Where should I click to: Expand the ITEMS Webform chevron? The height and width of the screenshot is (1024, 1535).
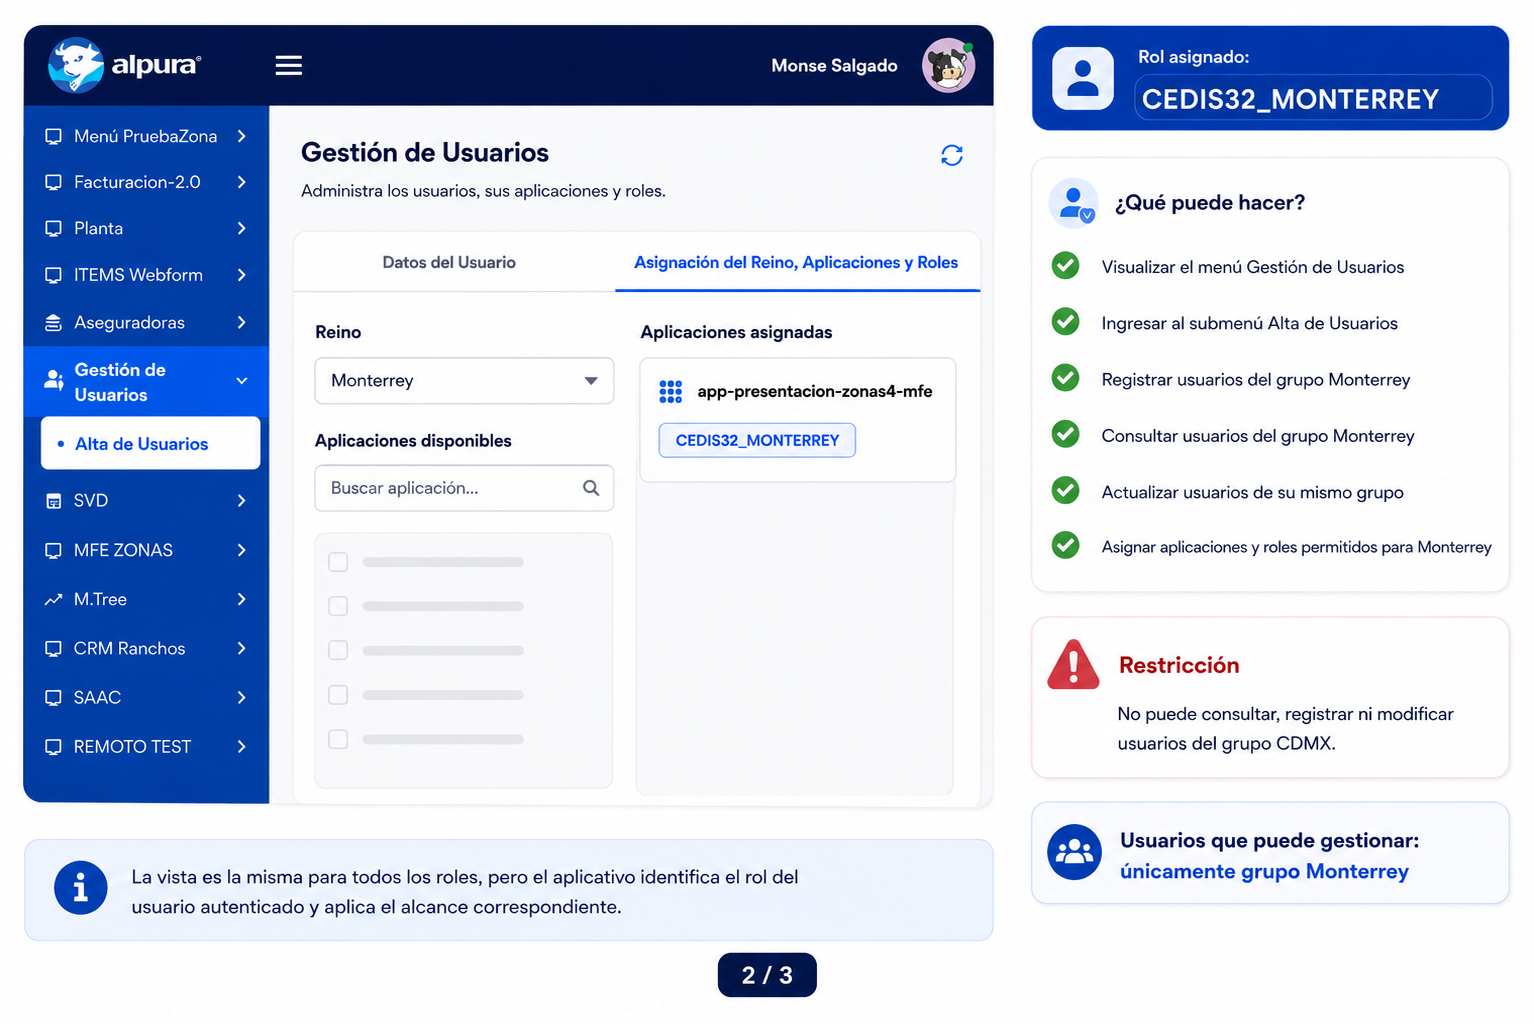click(242, 275)
